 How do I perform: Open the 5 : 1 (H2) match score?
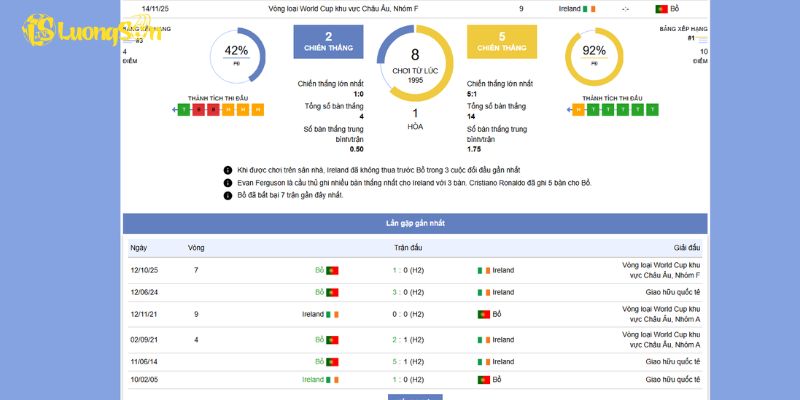click(407, 362)
